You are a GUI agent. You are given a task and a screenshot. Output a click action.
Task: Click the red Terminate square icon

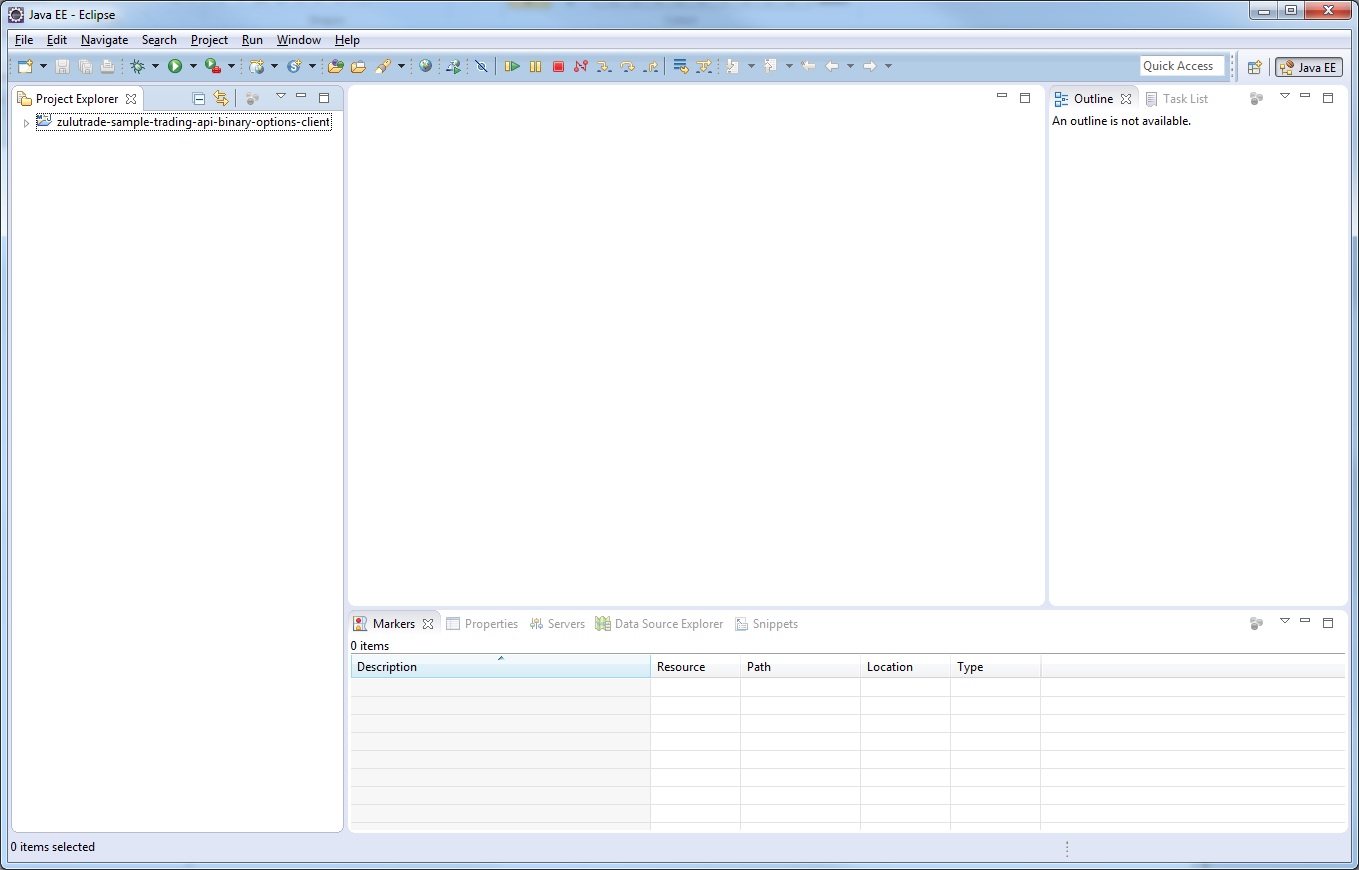coord(558,67)
